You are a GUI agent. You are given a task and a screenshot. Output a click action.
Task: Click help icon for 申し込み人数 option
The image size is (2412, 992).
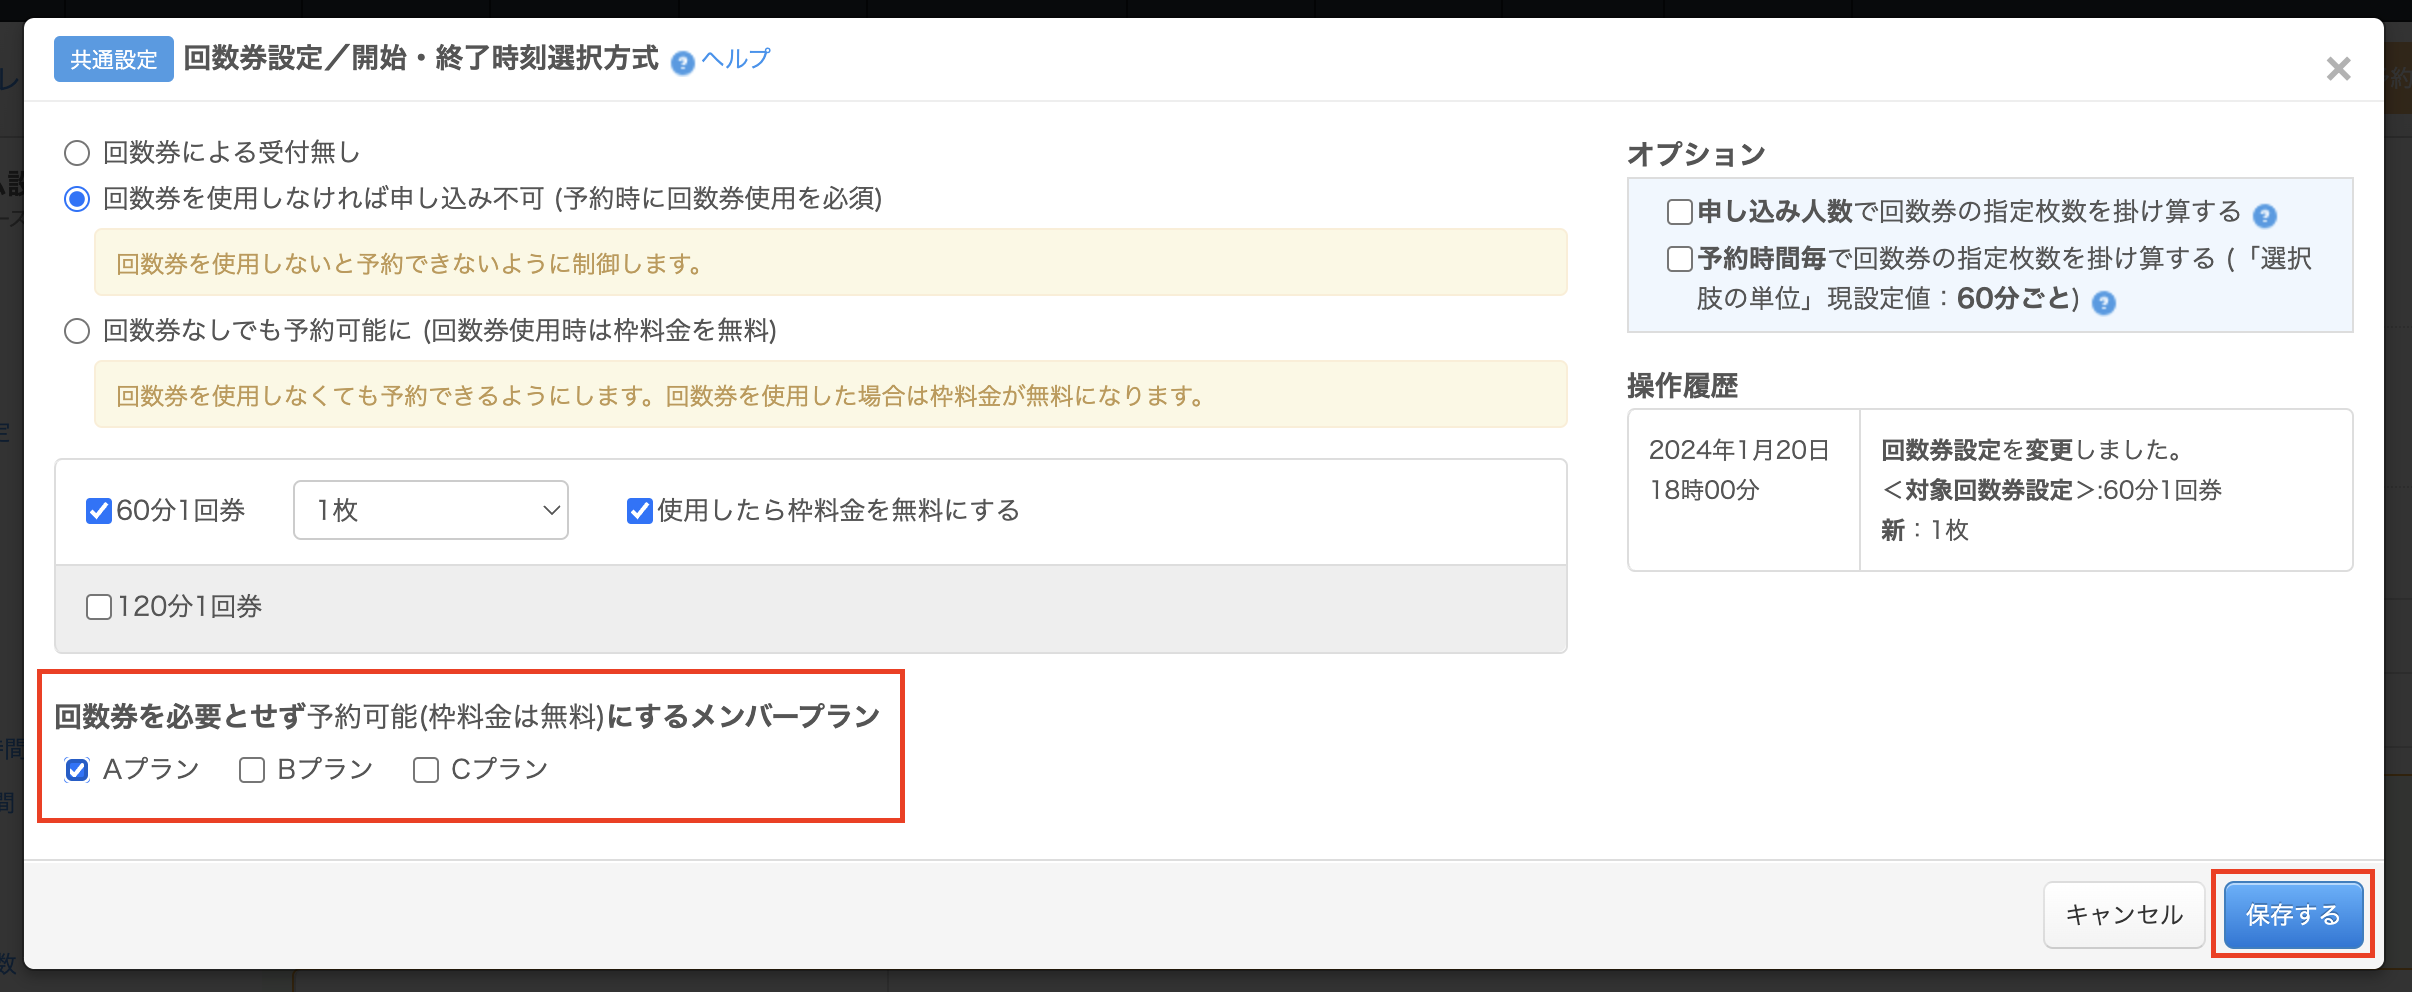click(x=2264, y=215)
